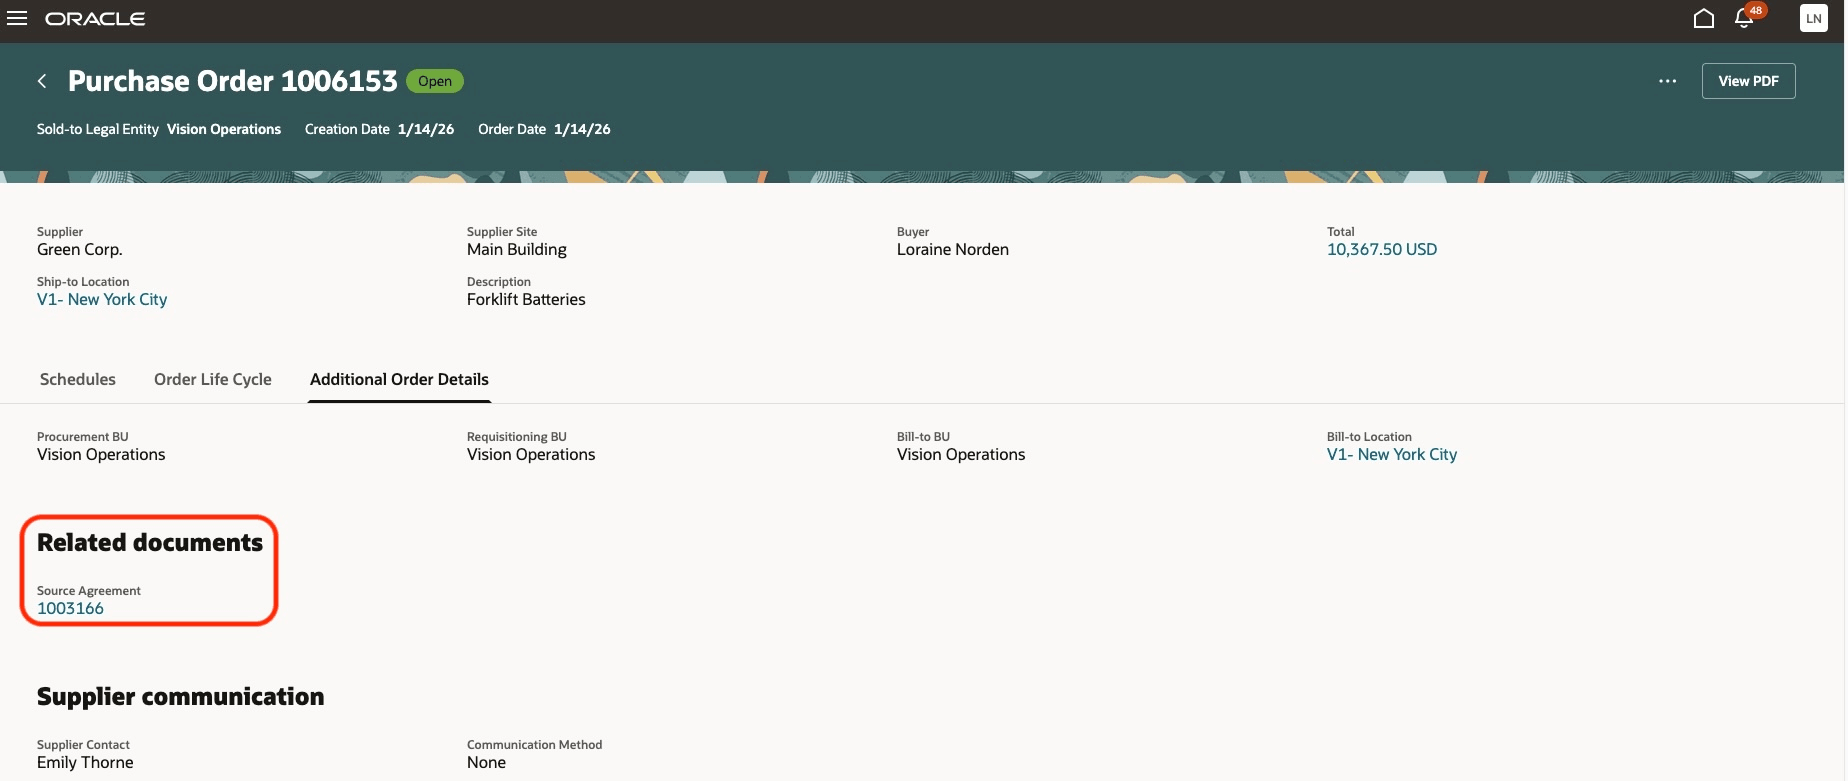Click description Forklift Batteries
The image size is (1848, 781).
pyautogui.click(x=526, y=299)
